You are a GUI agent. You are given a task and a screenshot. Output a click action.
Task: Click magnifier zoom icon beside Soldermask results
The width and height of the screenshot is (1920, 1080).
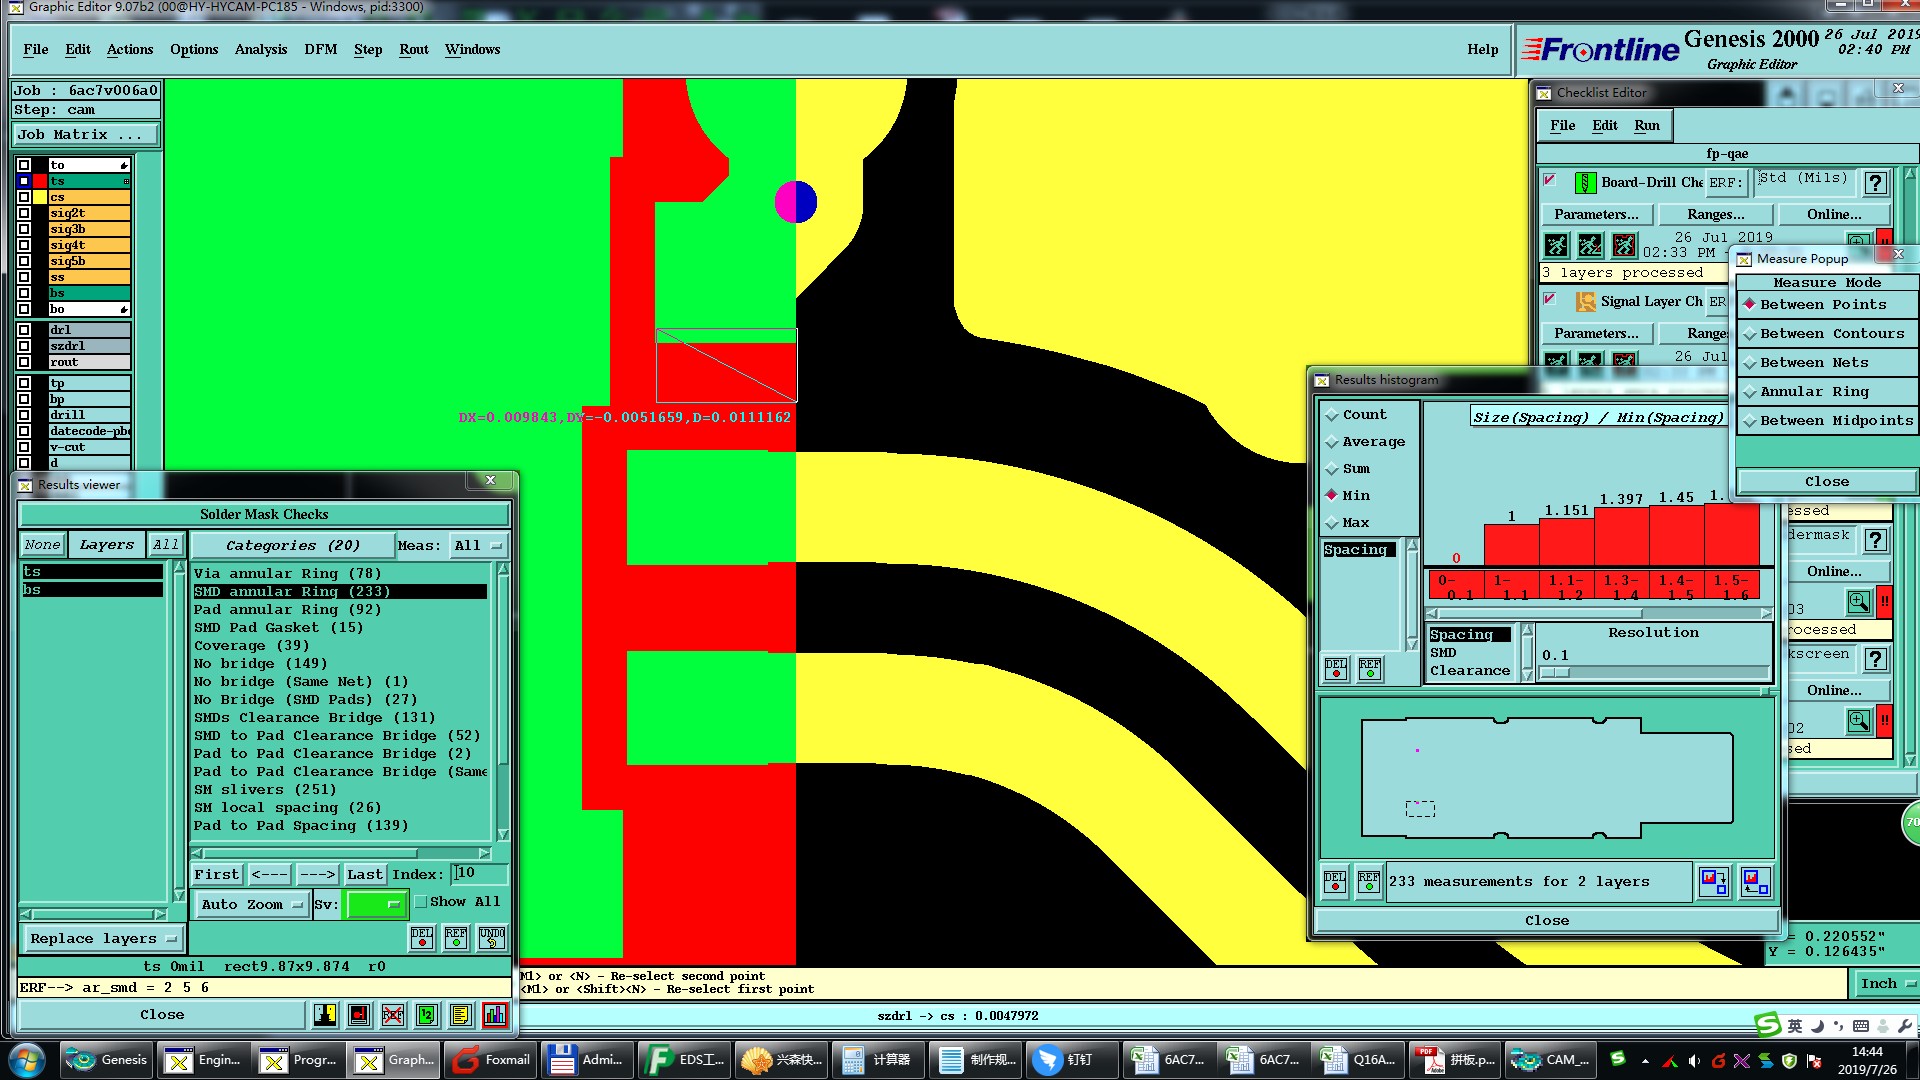pyautogui.click(x=1858, y=602)
